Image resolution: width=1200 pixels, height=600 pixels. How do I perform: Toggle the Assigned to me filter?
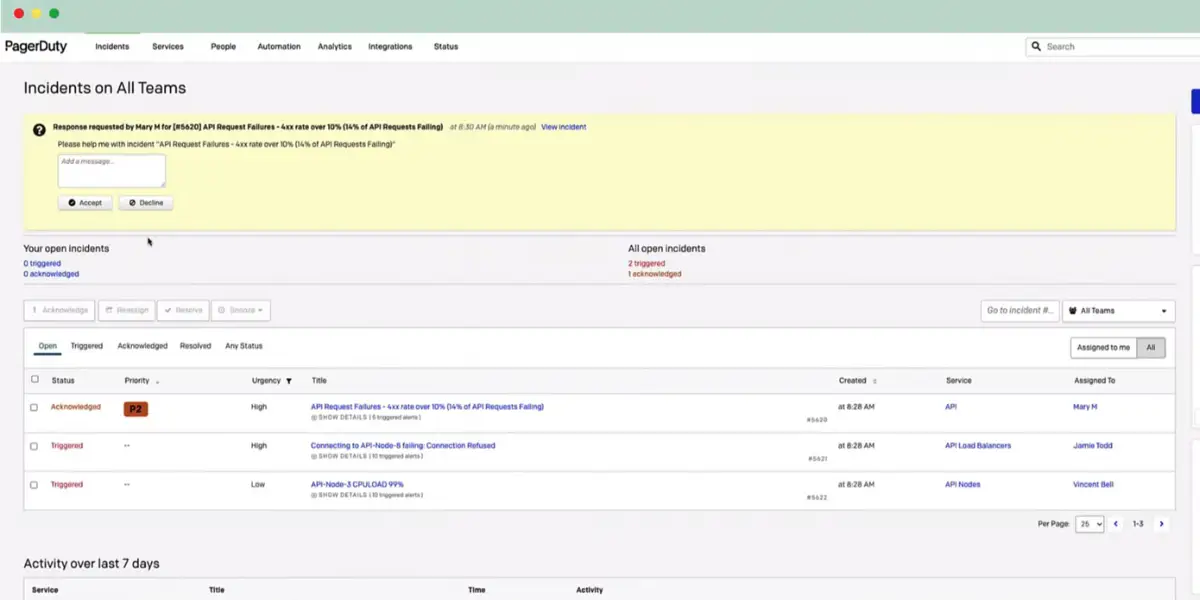click(x=1104, y=347)
